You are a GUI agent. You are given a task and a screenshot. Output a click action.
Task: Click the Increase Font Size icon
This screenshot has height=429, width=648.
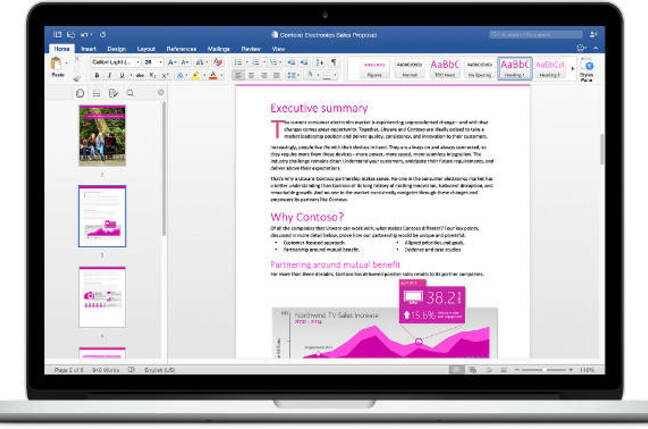(x=172, y=62)
